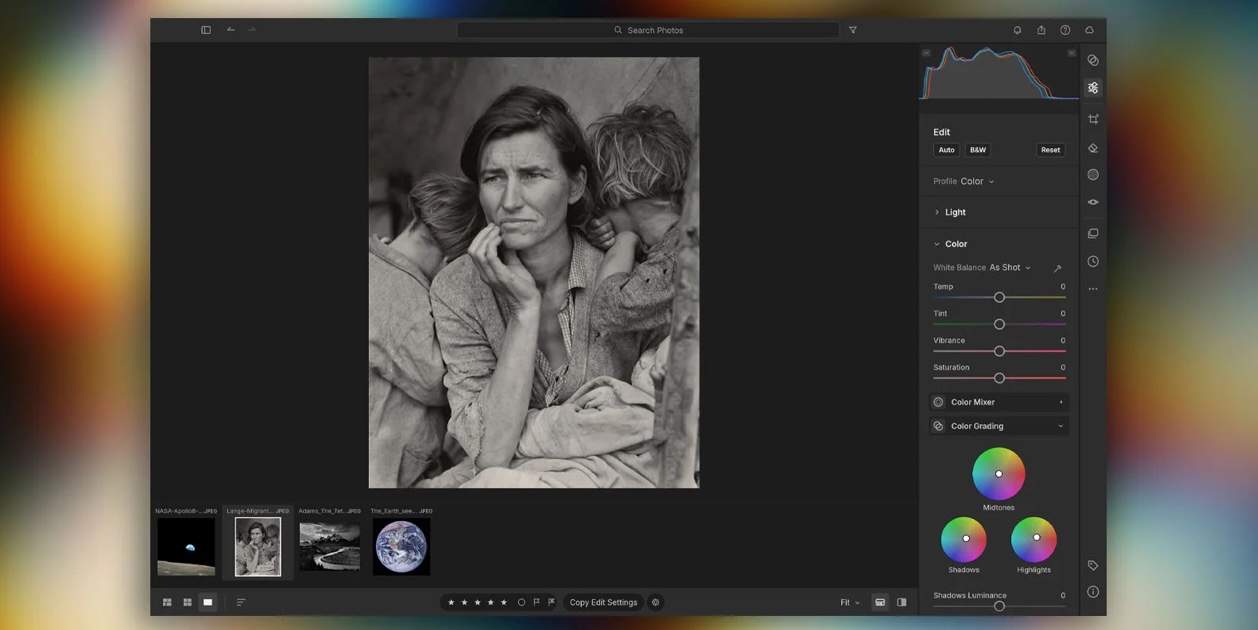
Task: Set rating to three stars
Action: (x=477, y=602)
